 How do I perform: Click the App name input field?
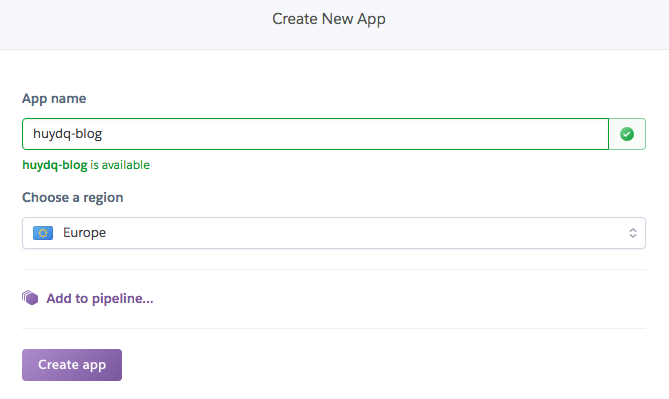click(315, 134)
